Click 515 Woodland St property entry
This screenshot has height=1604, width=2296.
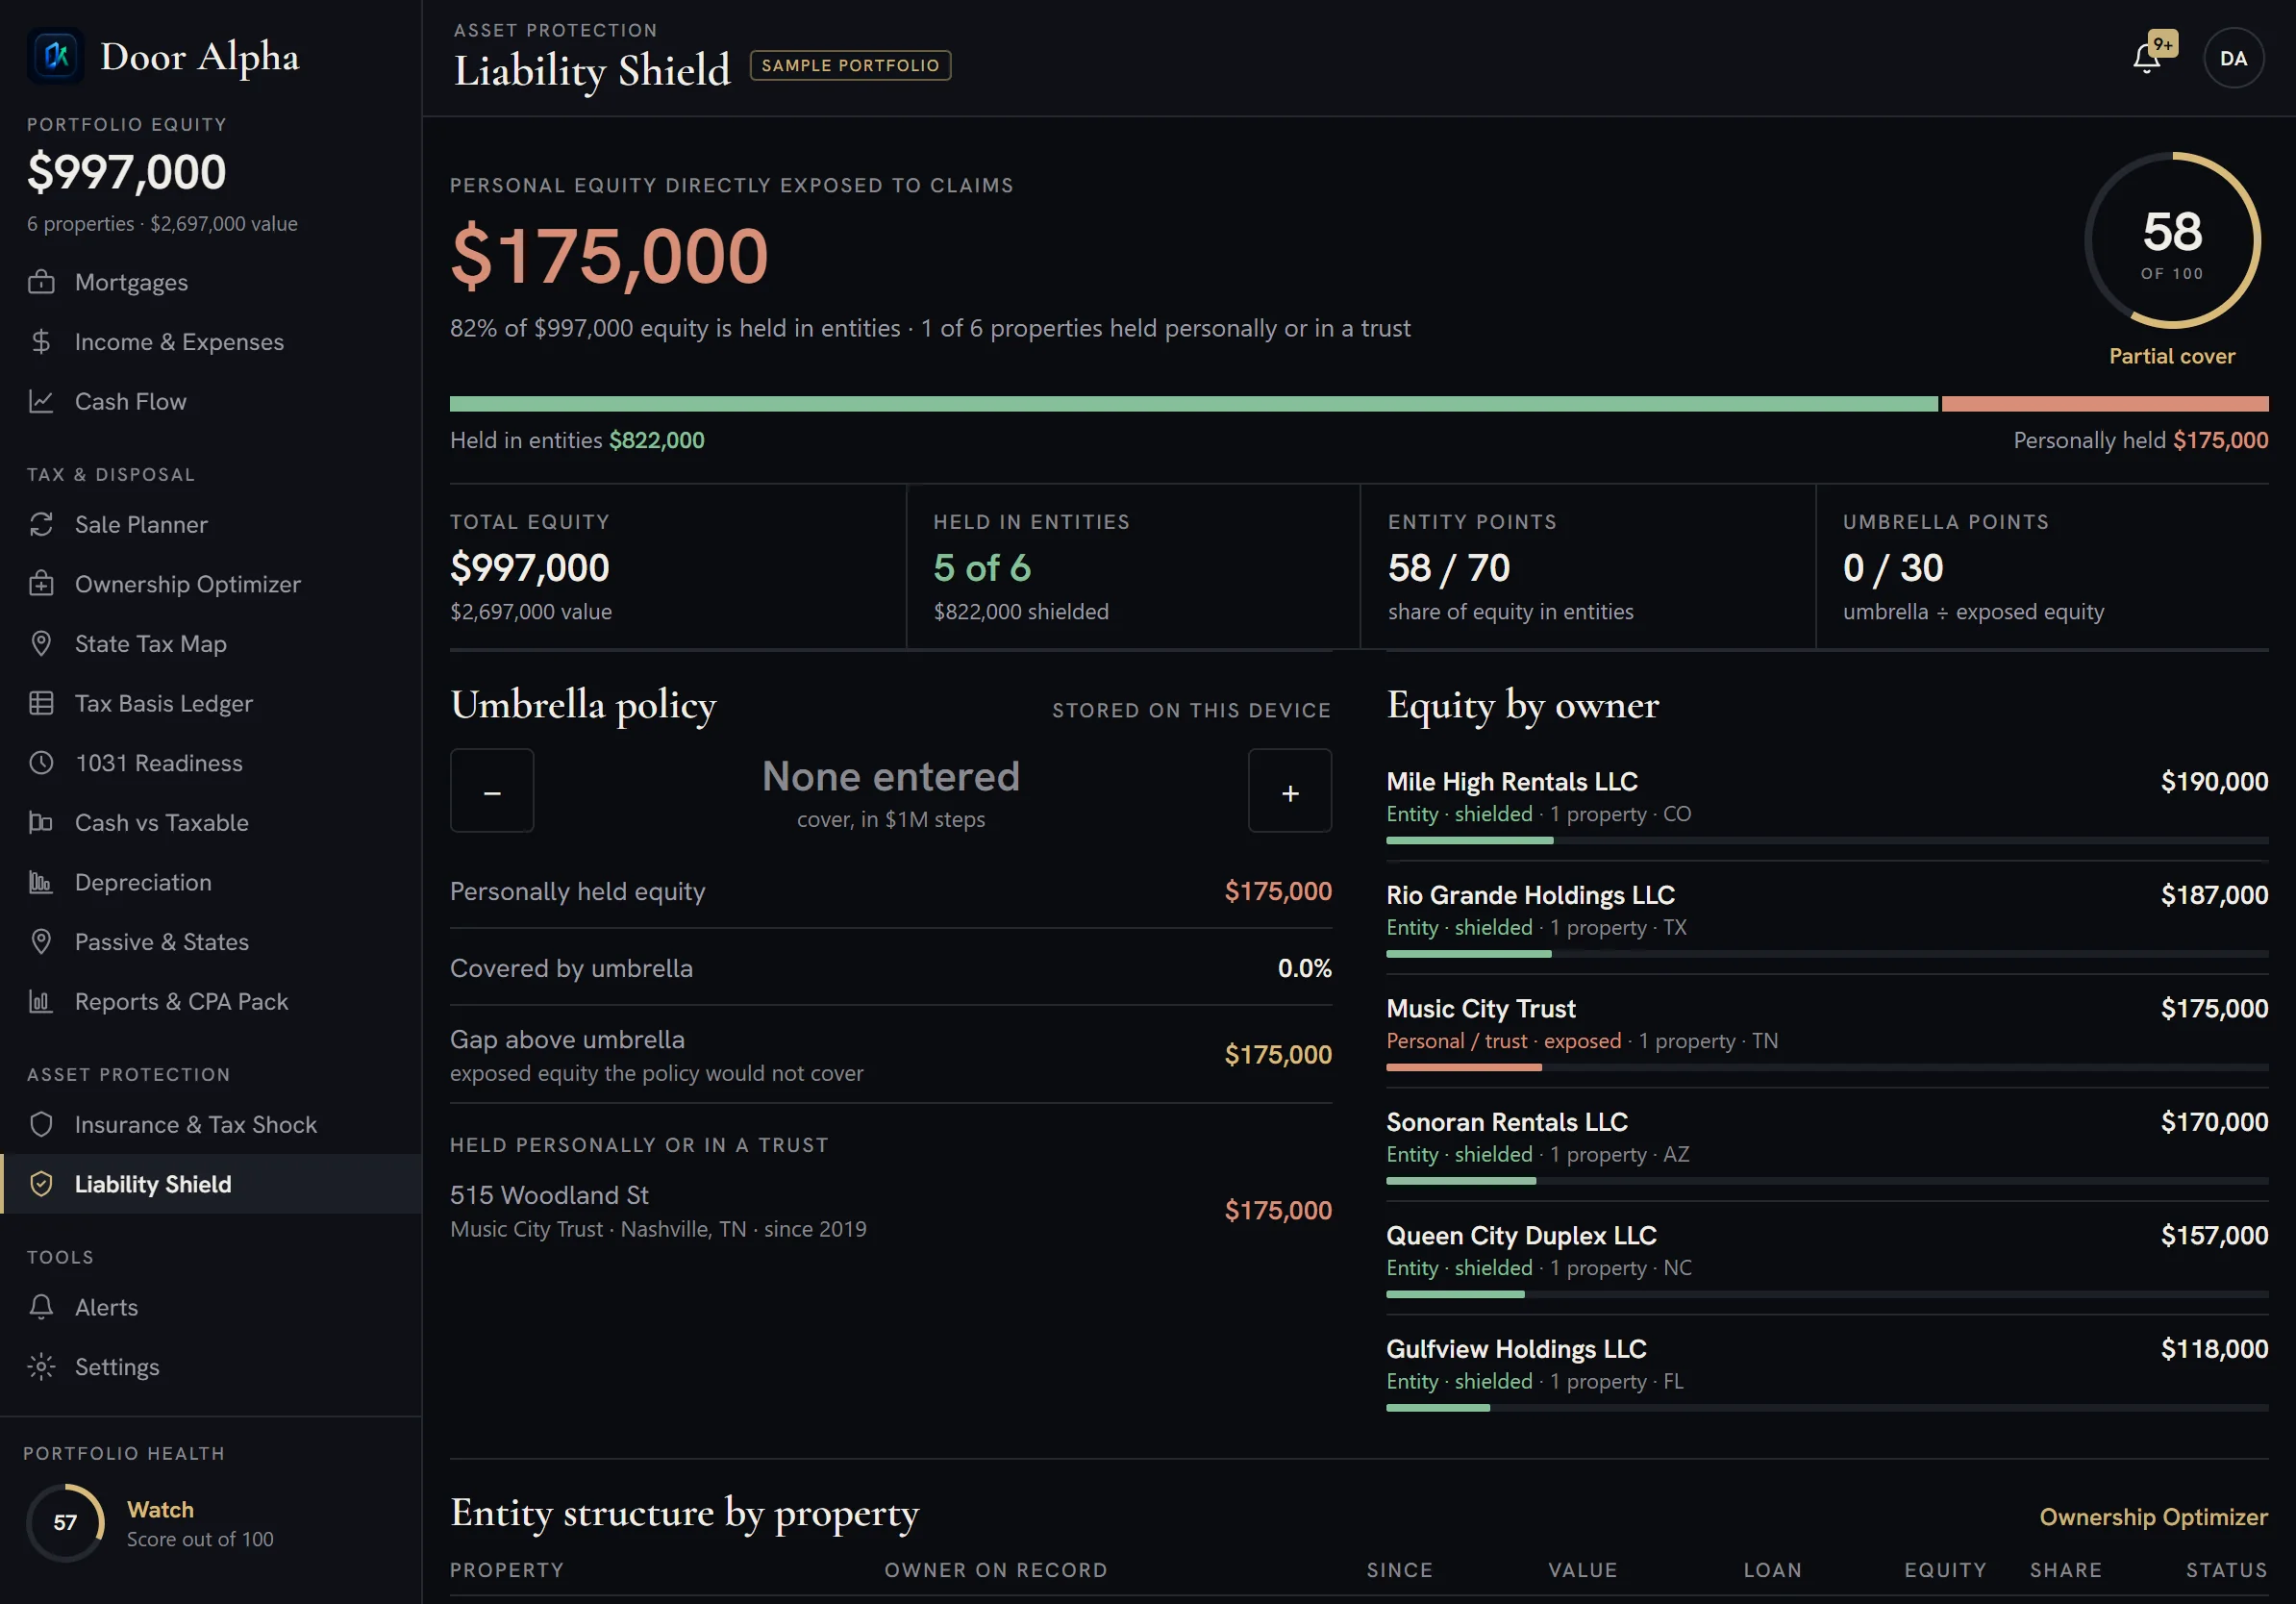pos(891,1211)
